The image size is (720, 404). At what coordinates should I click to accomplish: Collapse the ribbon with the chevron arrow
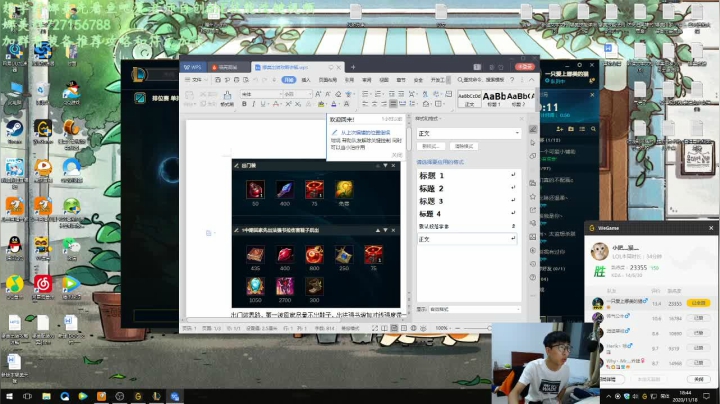[x=531, y=80]
